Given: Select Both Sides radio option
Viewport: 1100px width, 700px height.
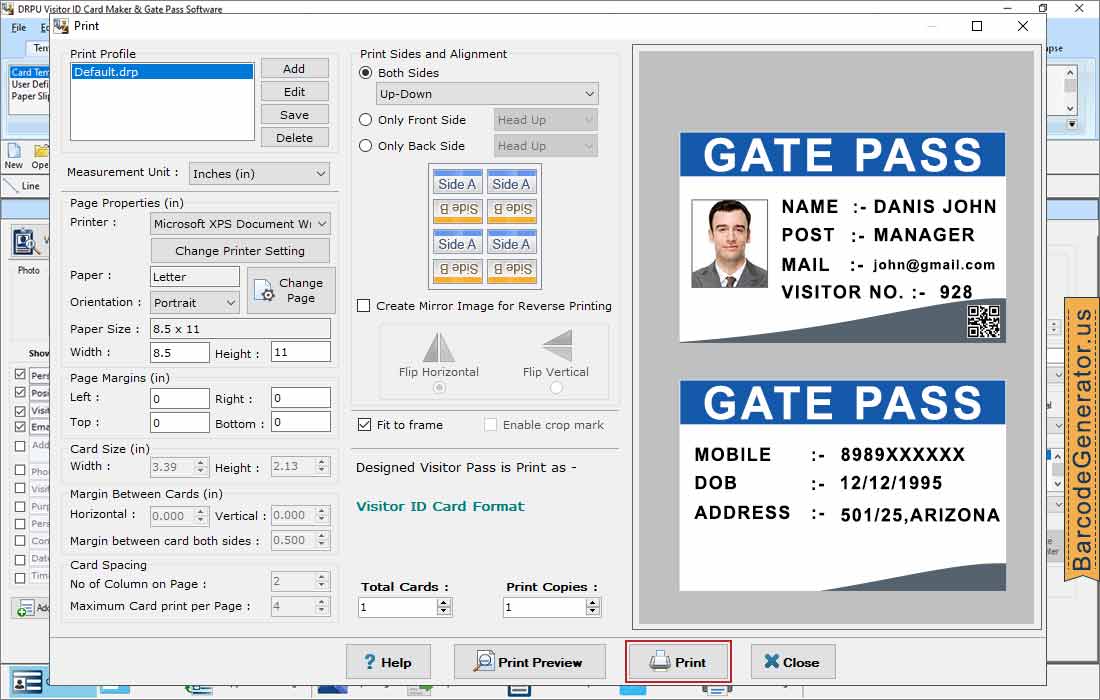Looking at the screenshot, I should pos(365,73).
